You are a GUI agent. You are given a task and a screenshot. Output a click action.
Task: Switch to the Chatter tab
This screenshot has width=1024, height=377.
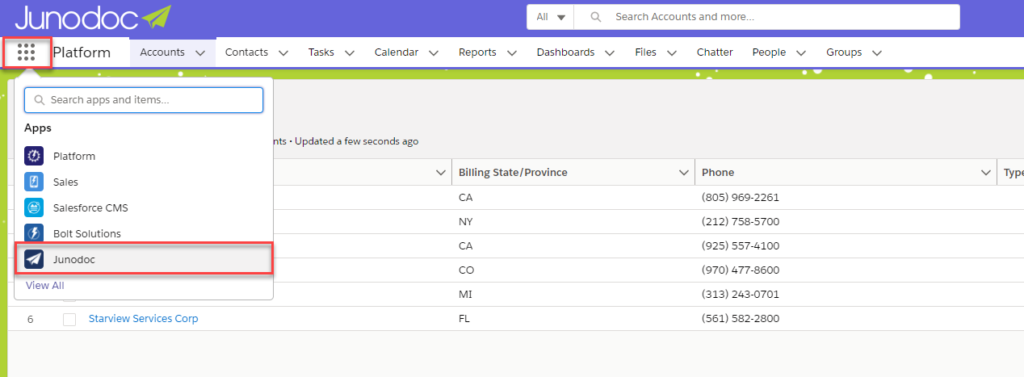(x=714, y=52)
